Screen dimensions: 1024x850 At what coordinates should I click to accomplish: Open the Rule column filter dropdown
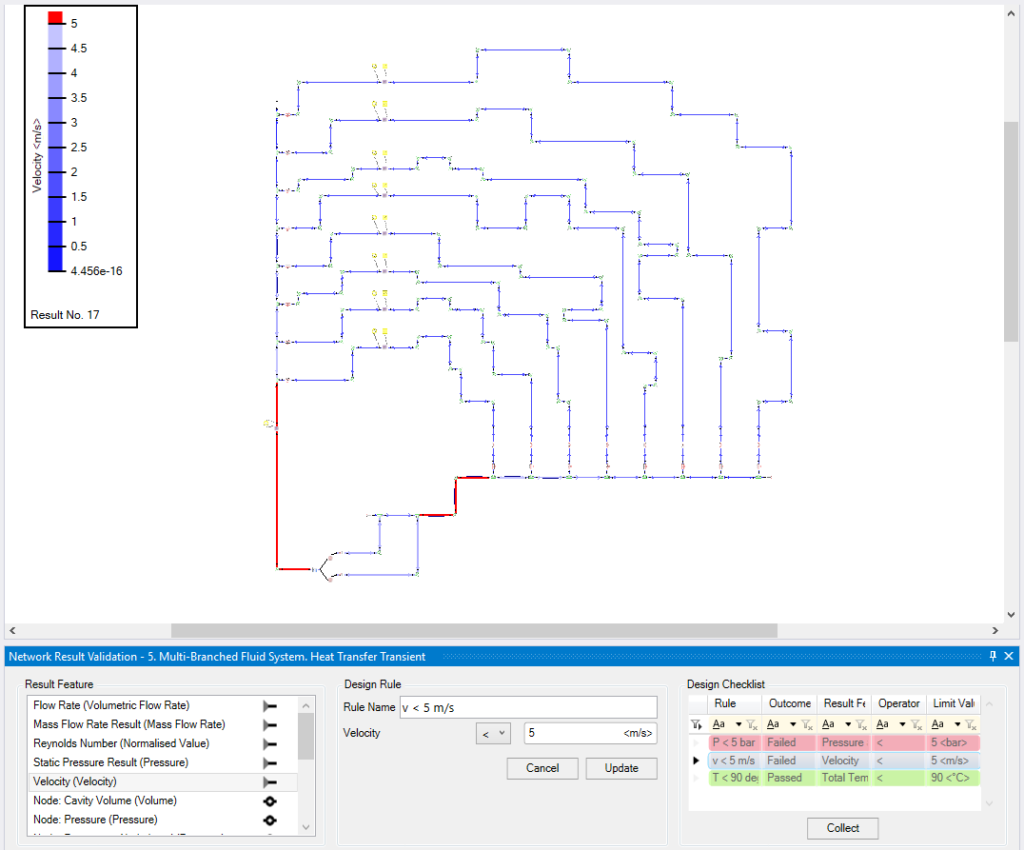tap(739, 726)
